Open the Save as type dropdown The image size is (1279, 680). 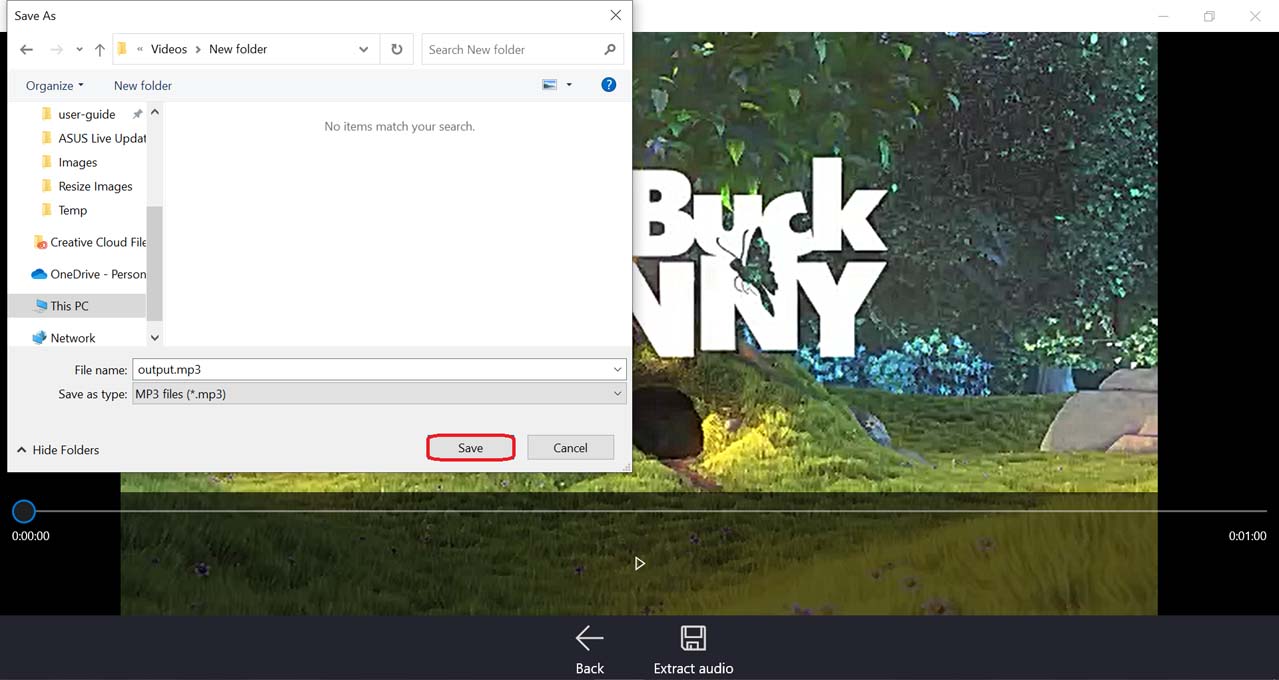coord(617,394)
